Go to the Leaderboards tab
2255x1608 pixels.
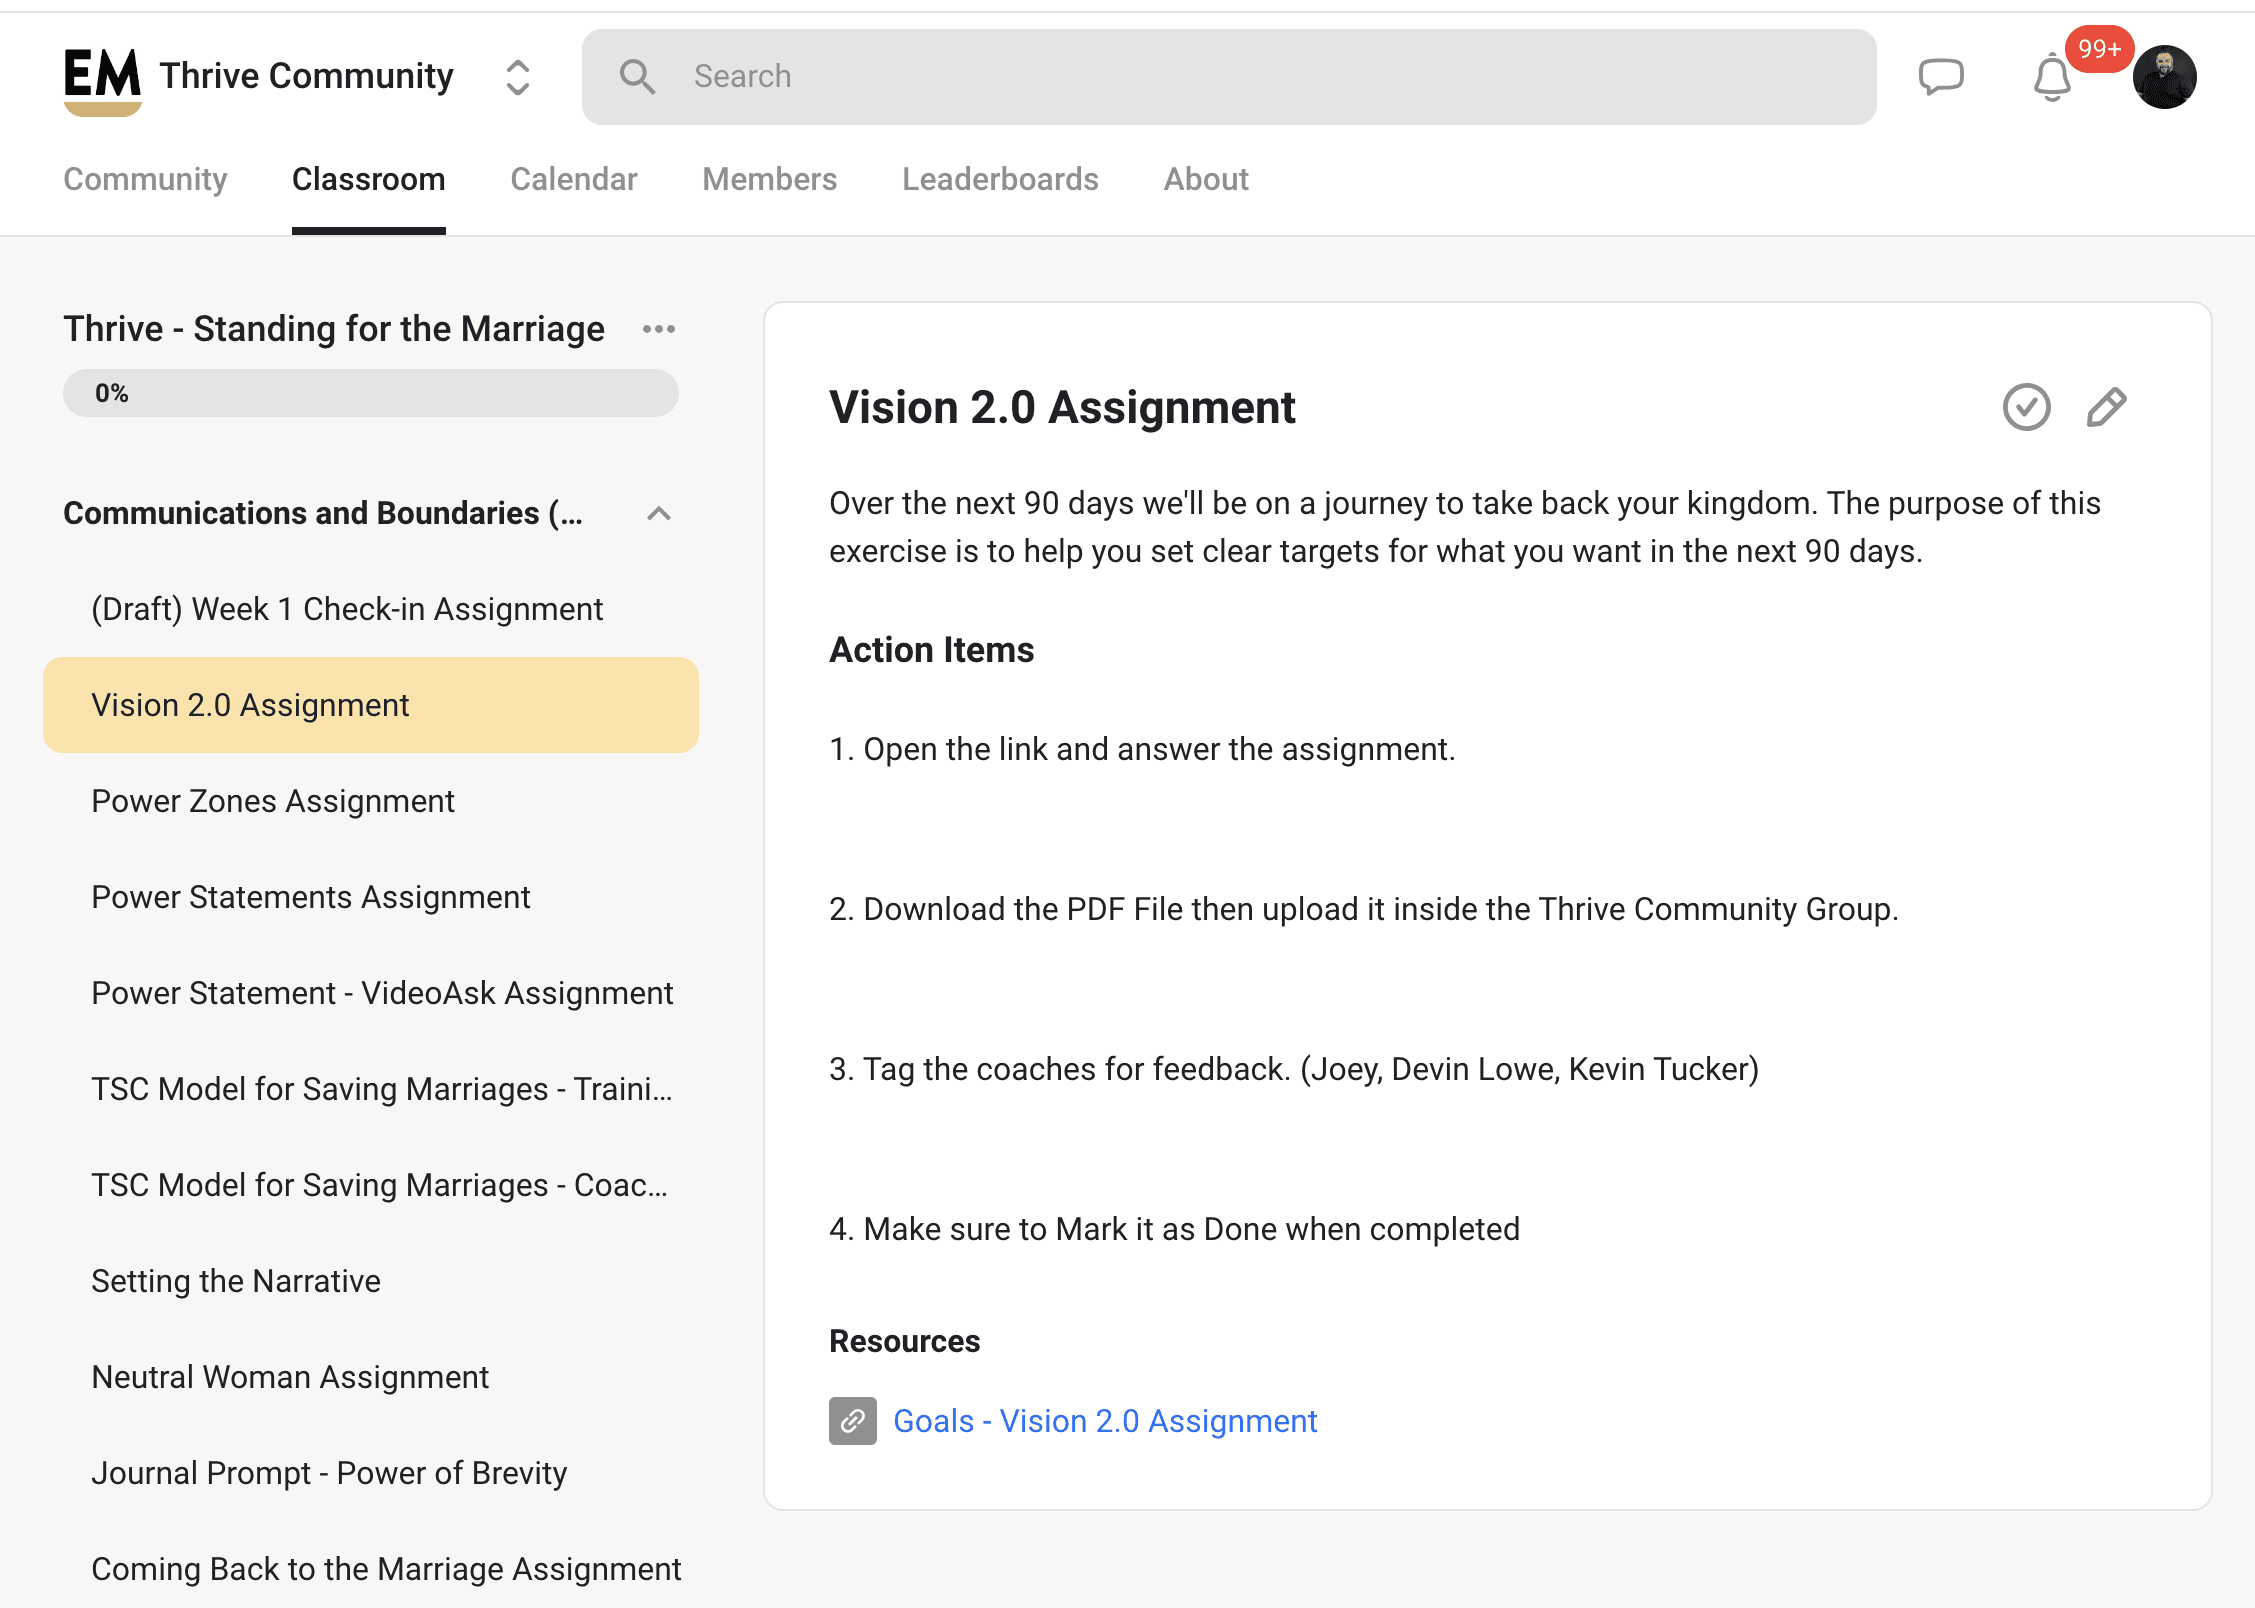point(999,179)
